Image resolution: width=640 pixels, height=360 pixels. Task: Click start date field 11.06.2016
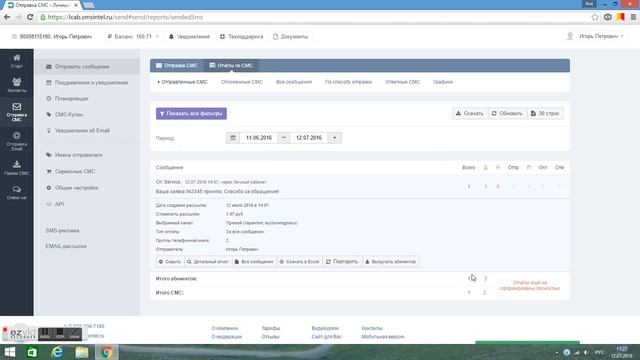[259, 138]
